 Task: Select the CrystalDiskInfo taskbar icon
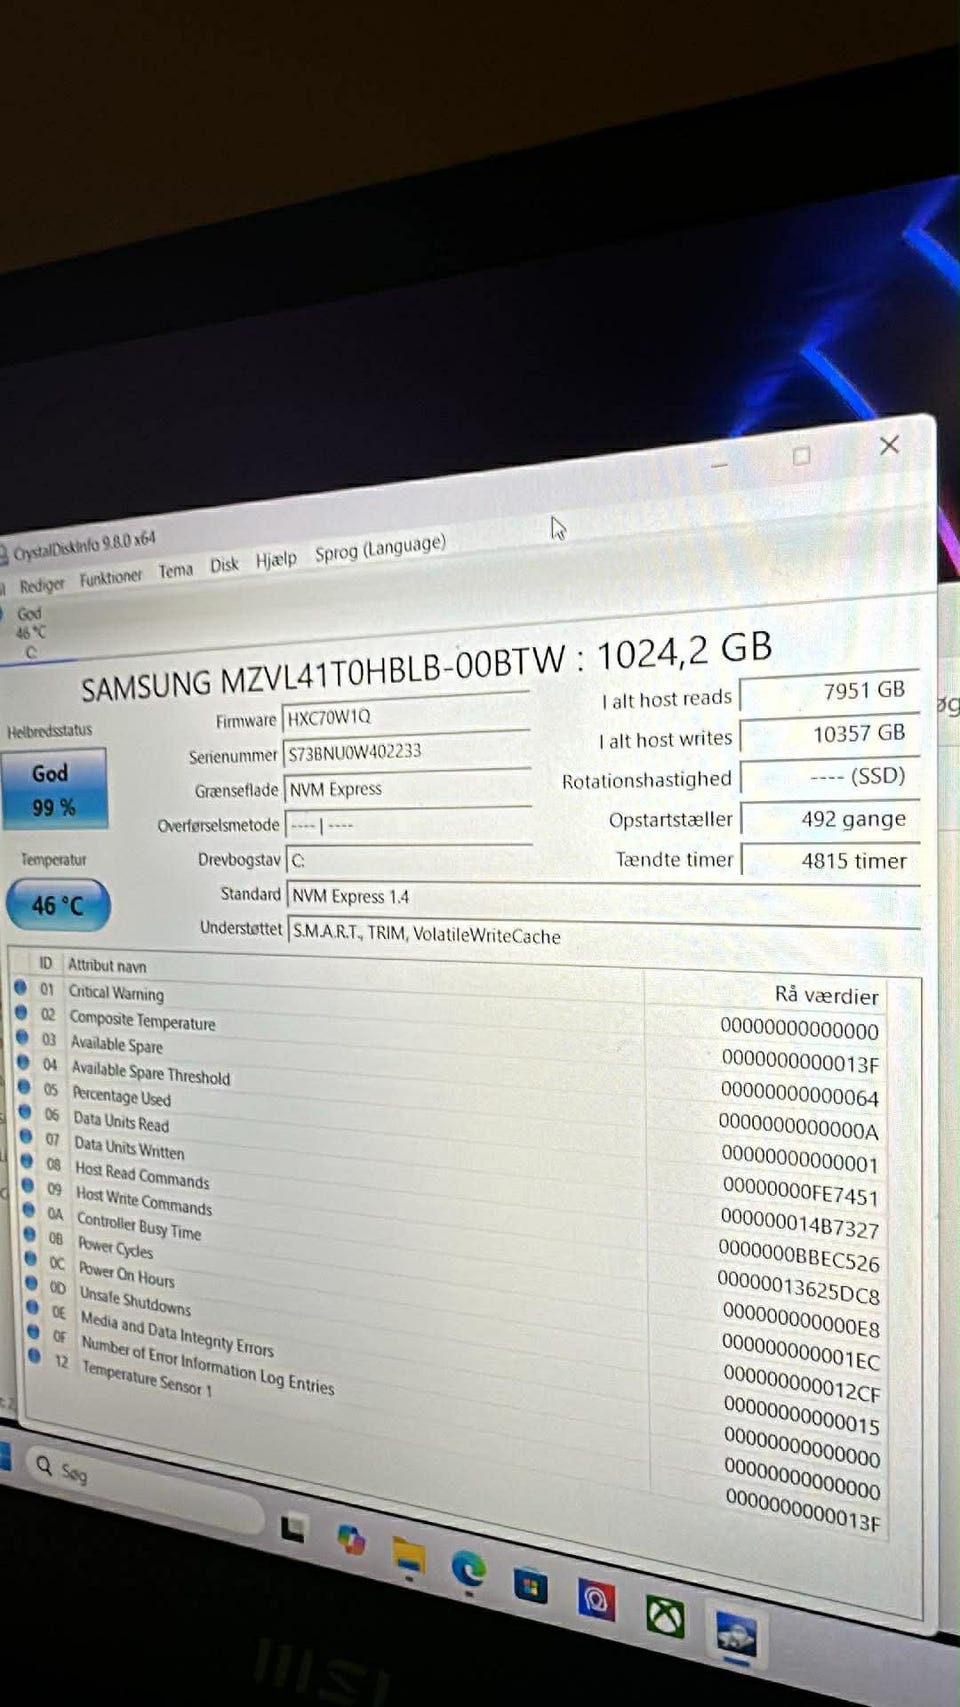coord(736,1636)
